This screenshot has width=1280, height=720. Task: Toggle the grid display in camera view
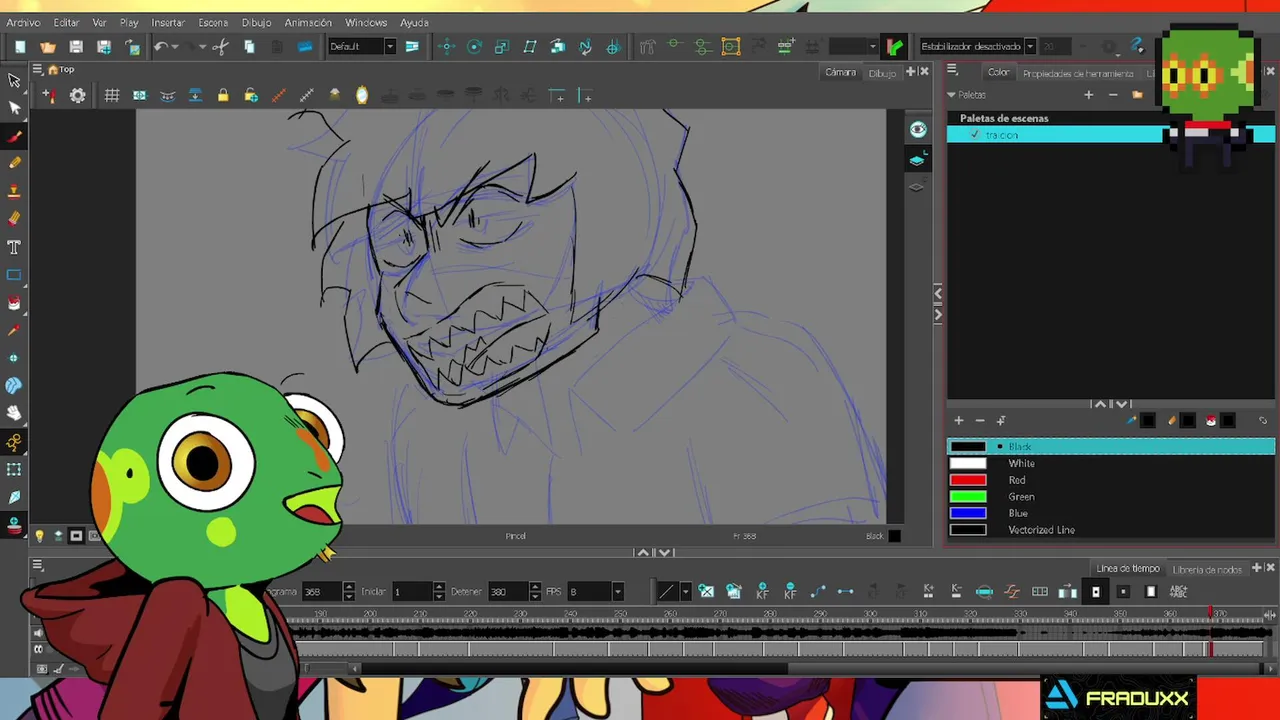[x=112, y=96]
